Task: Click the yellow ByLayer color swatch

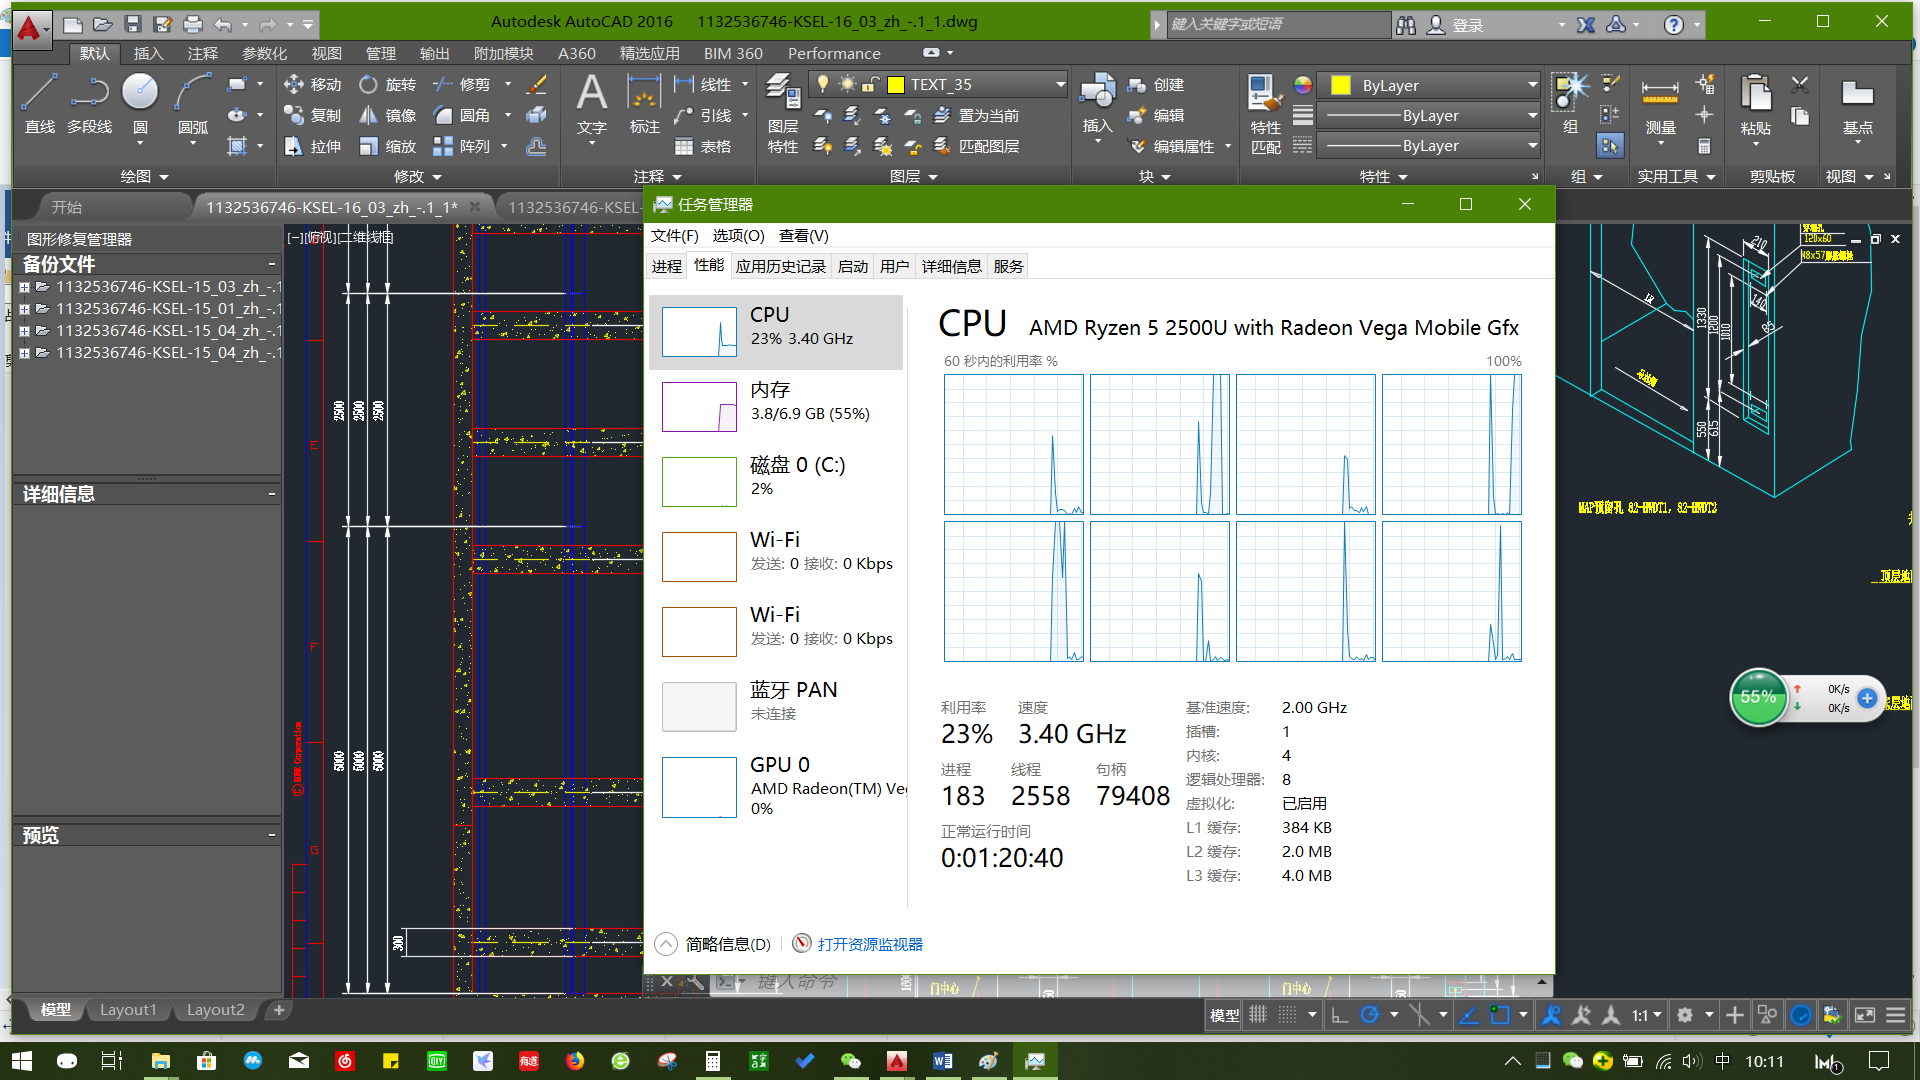Action: point(1341,85)
